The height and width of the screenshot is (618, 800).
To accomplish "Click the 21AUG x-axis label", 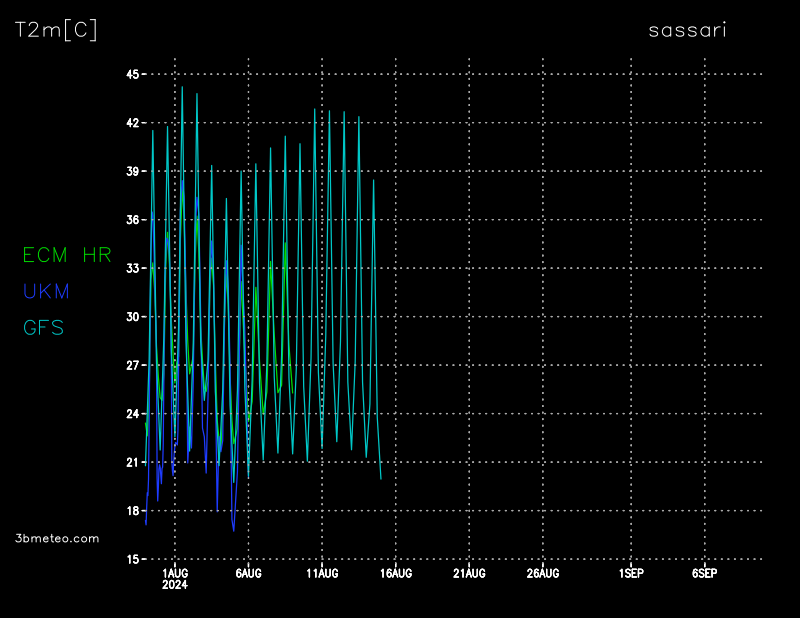I will 469,573.
